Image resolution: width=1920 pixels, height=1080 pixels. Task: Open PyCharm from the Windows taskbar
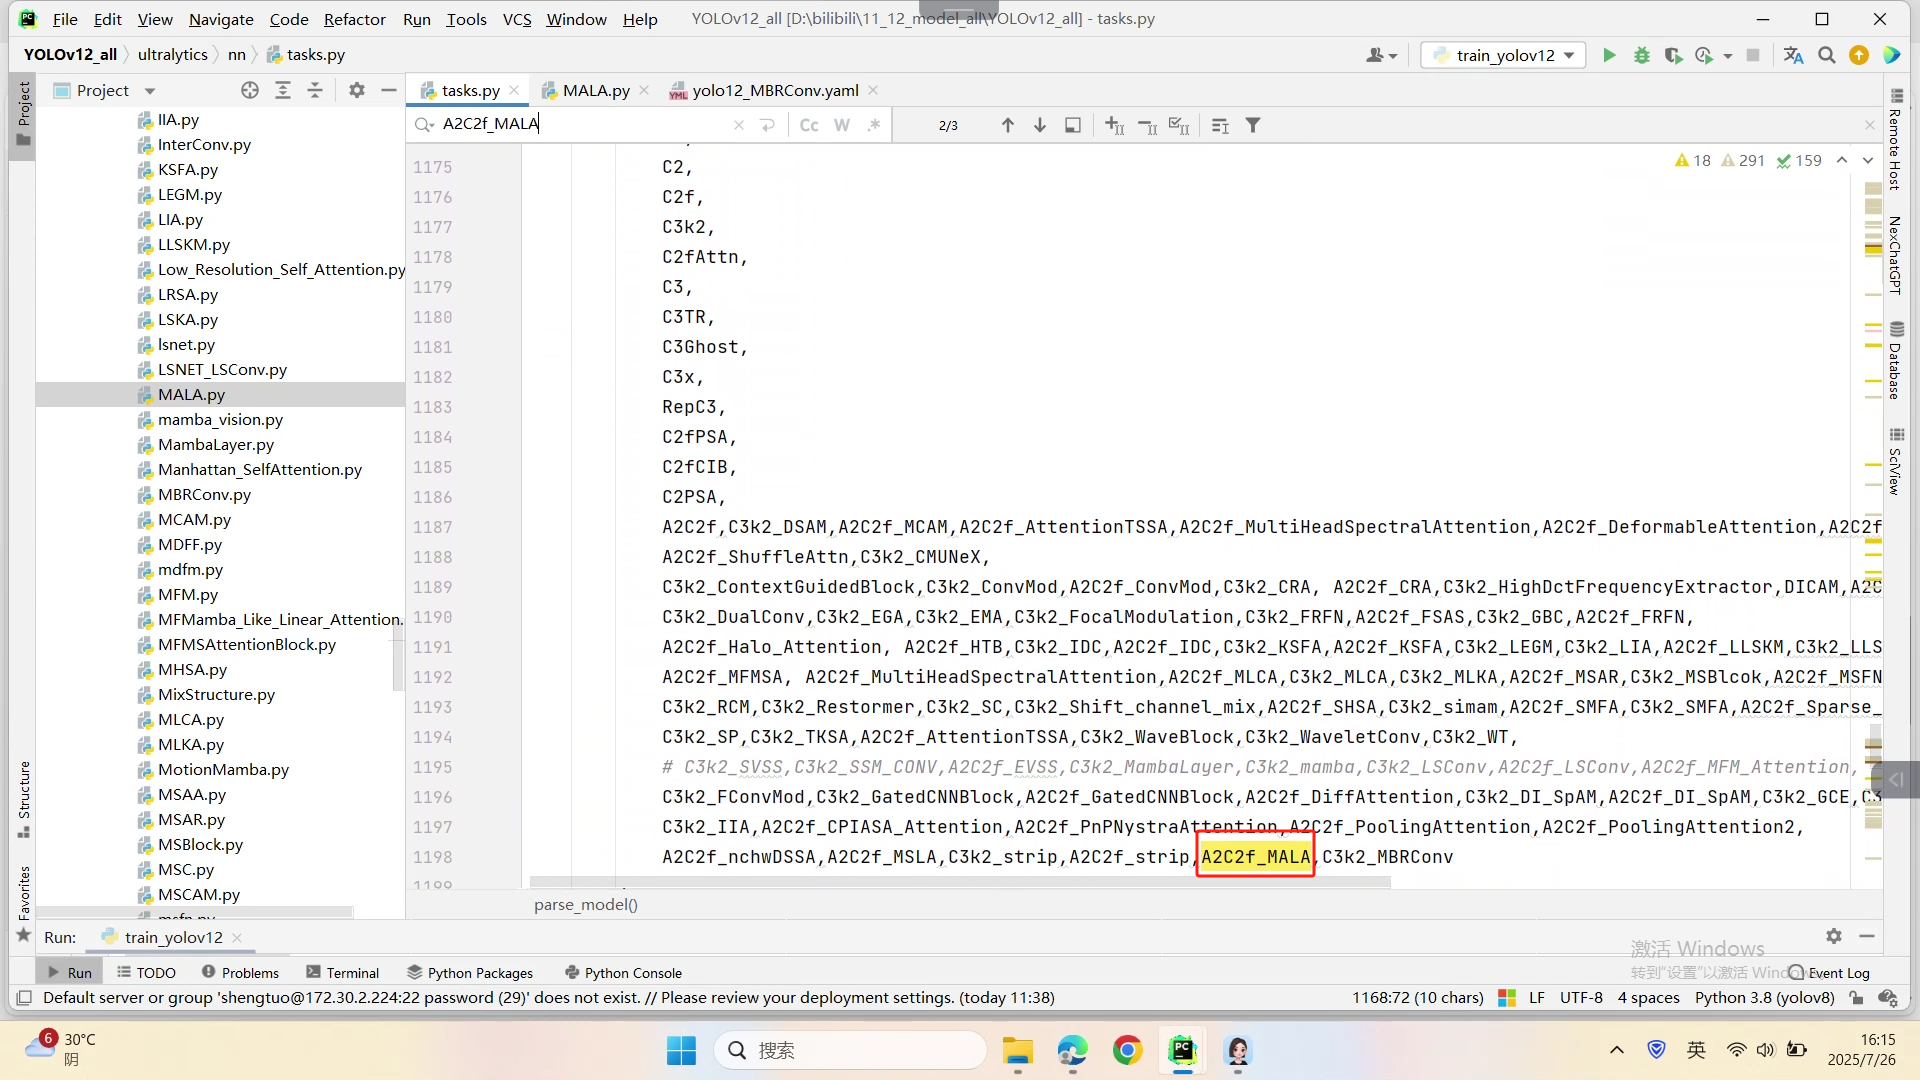[x=1183, y=1050]
